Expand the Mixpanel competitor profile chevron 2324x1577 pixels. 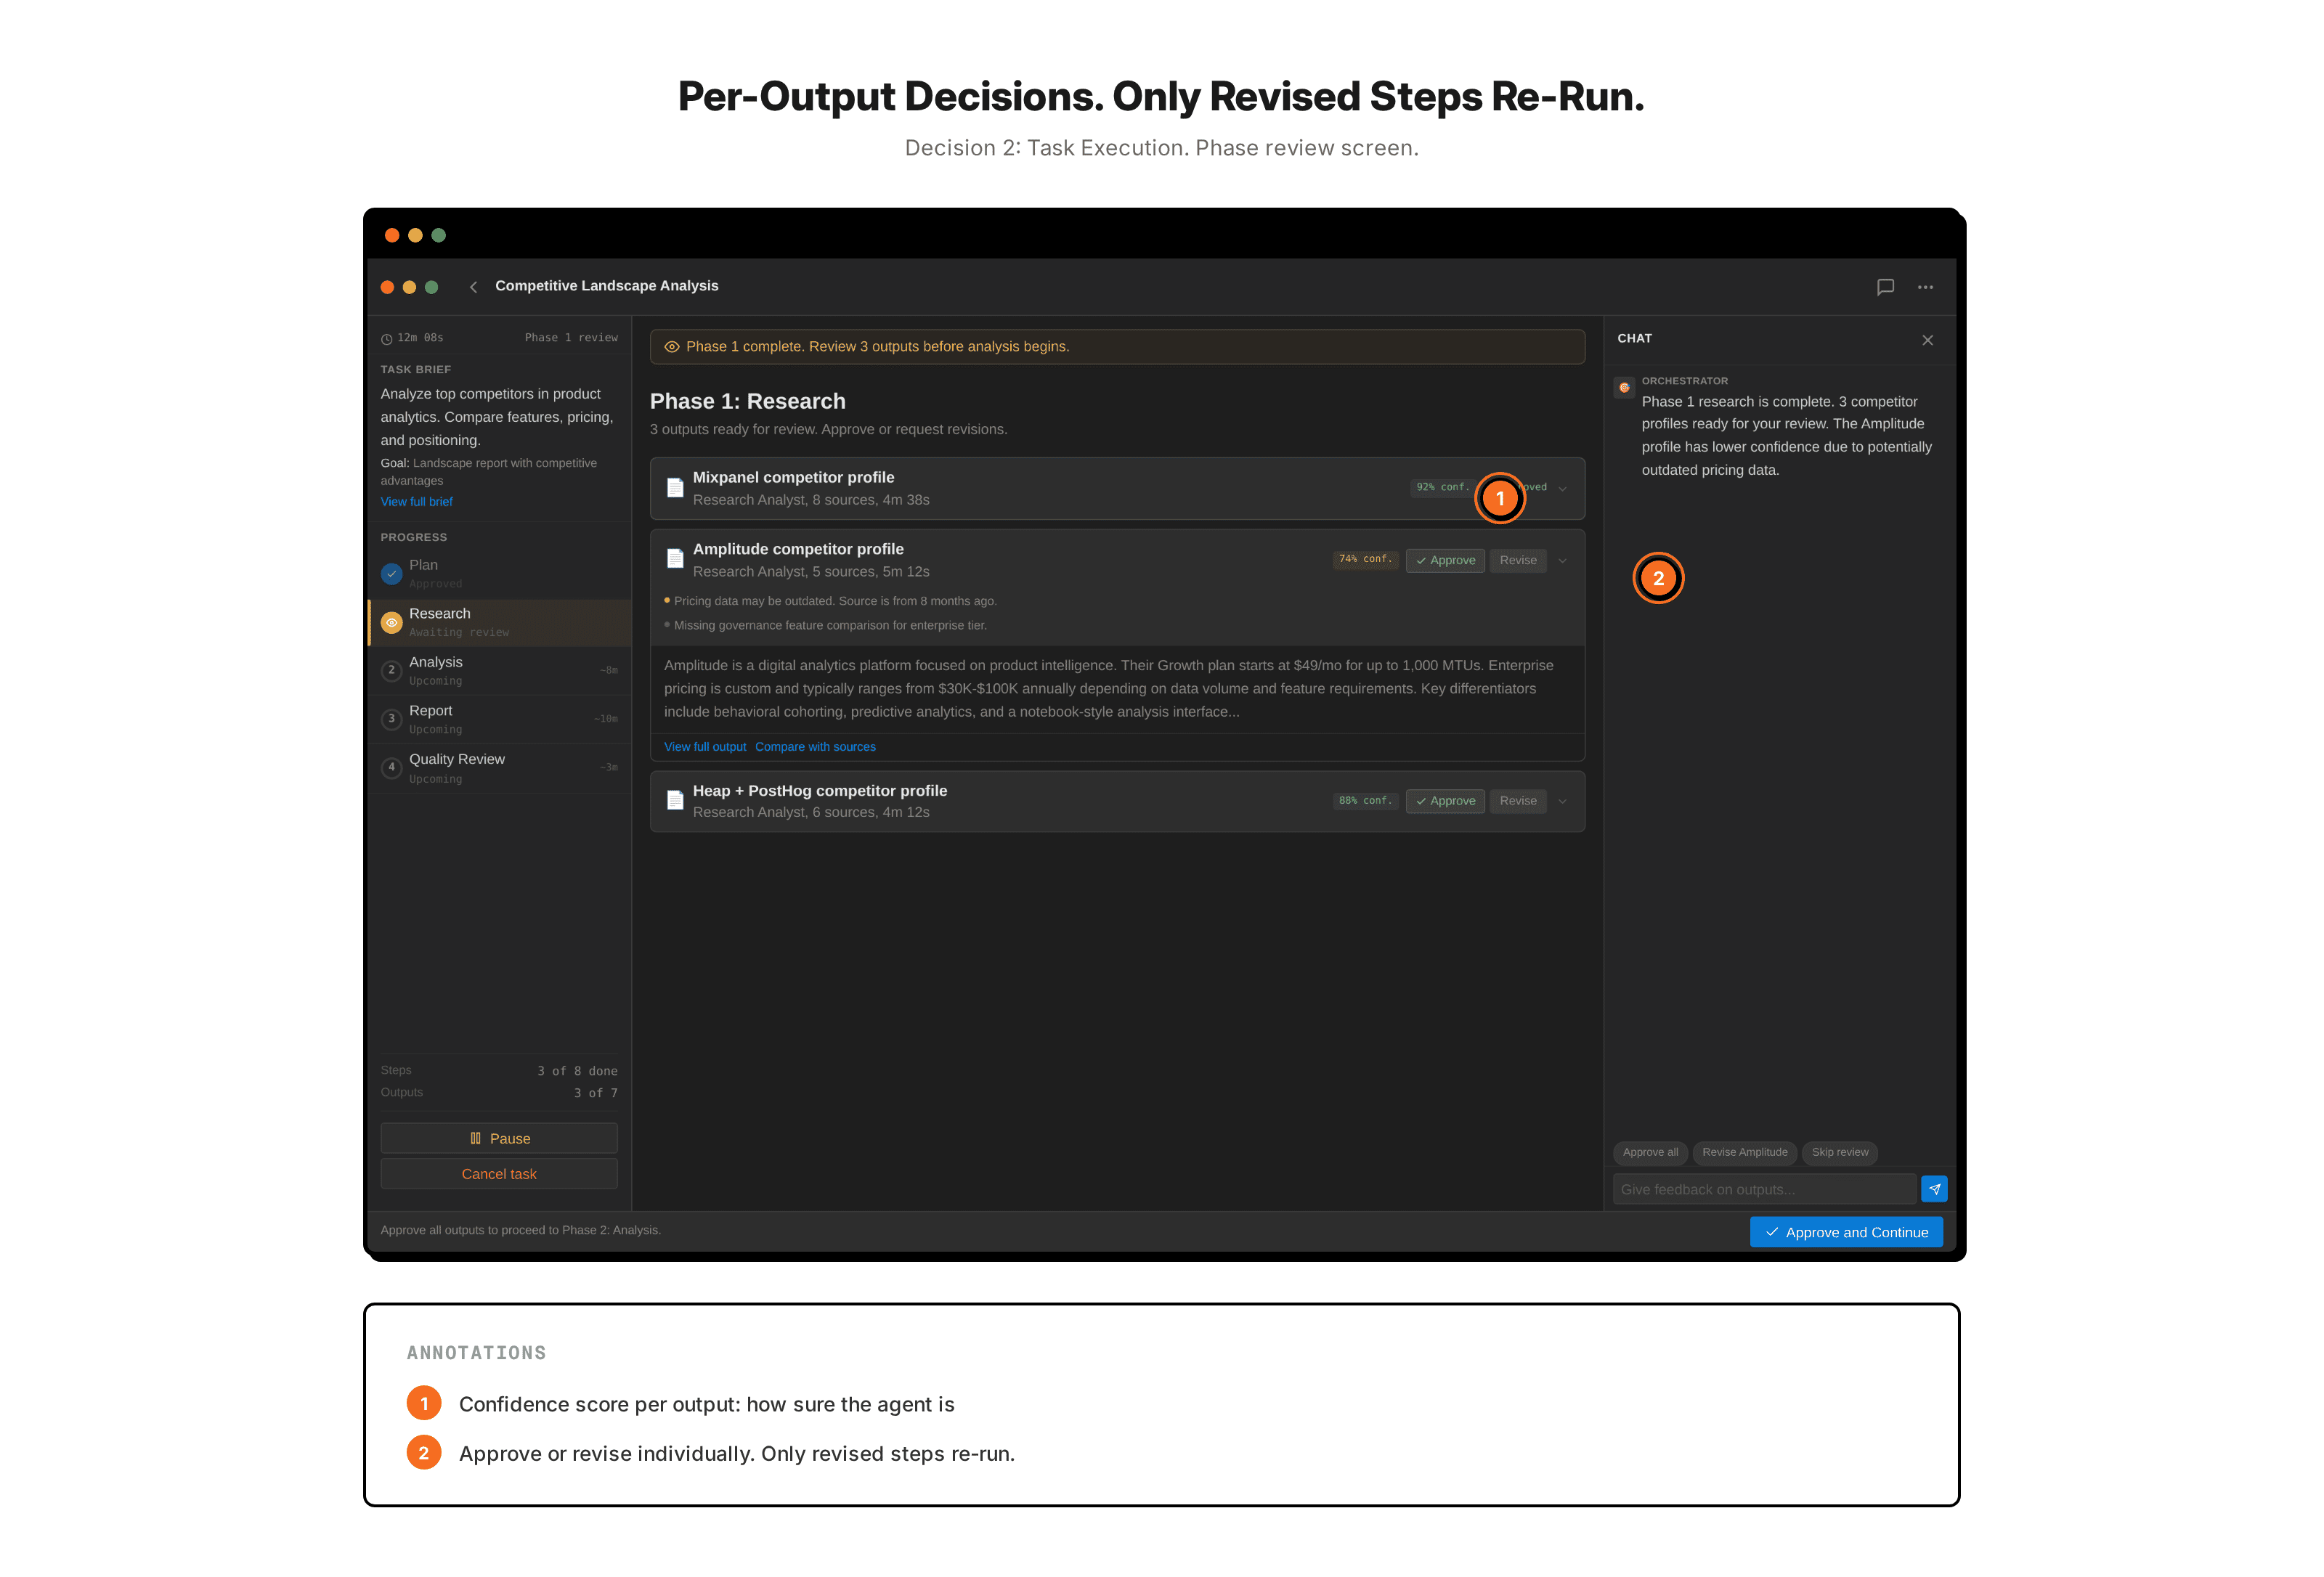(1562, 489)
